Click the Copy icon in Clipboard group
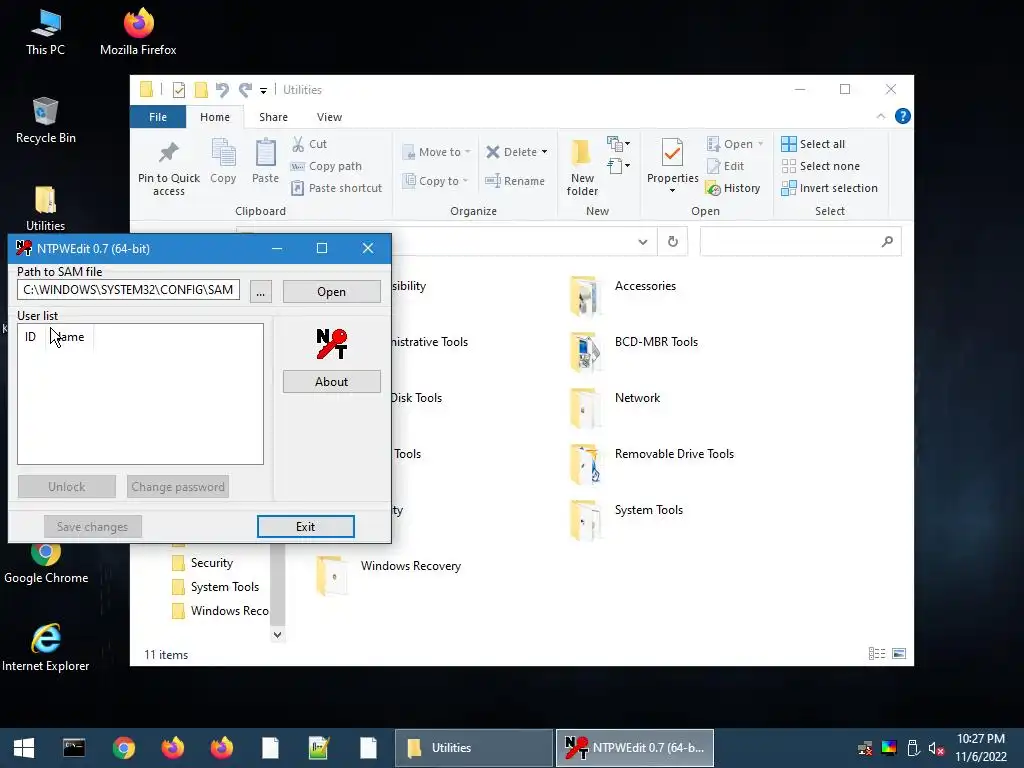This screenshot has width=1024, height=768. 223,153
